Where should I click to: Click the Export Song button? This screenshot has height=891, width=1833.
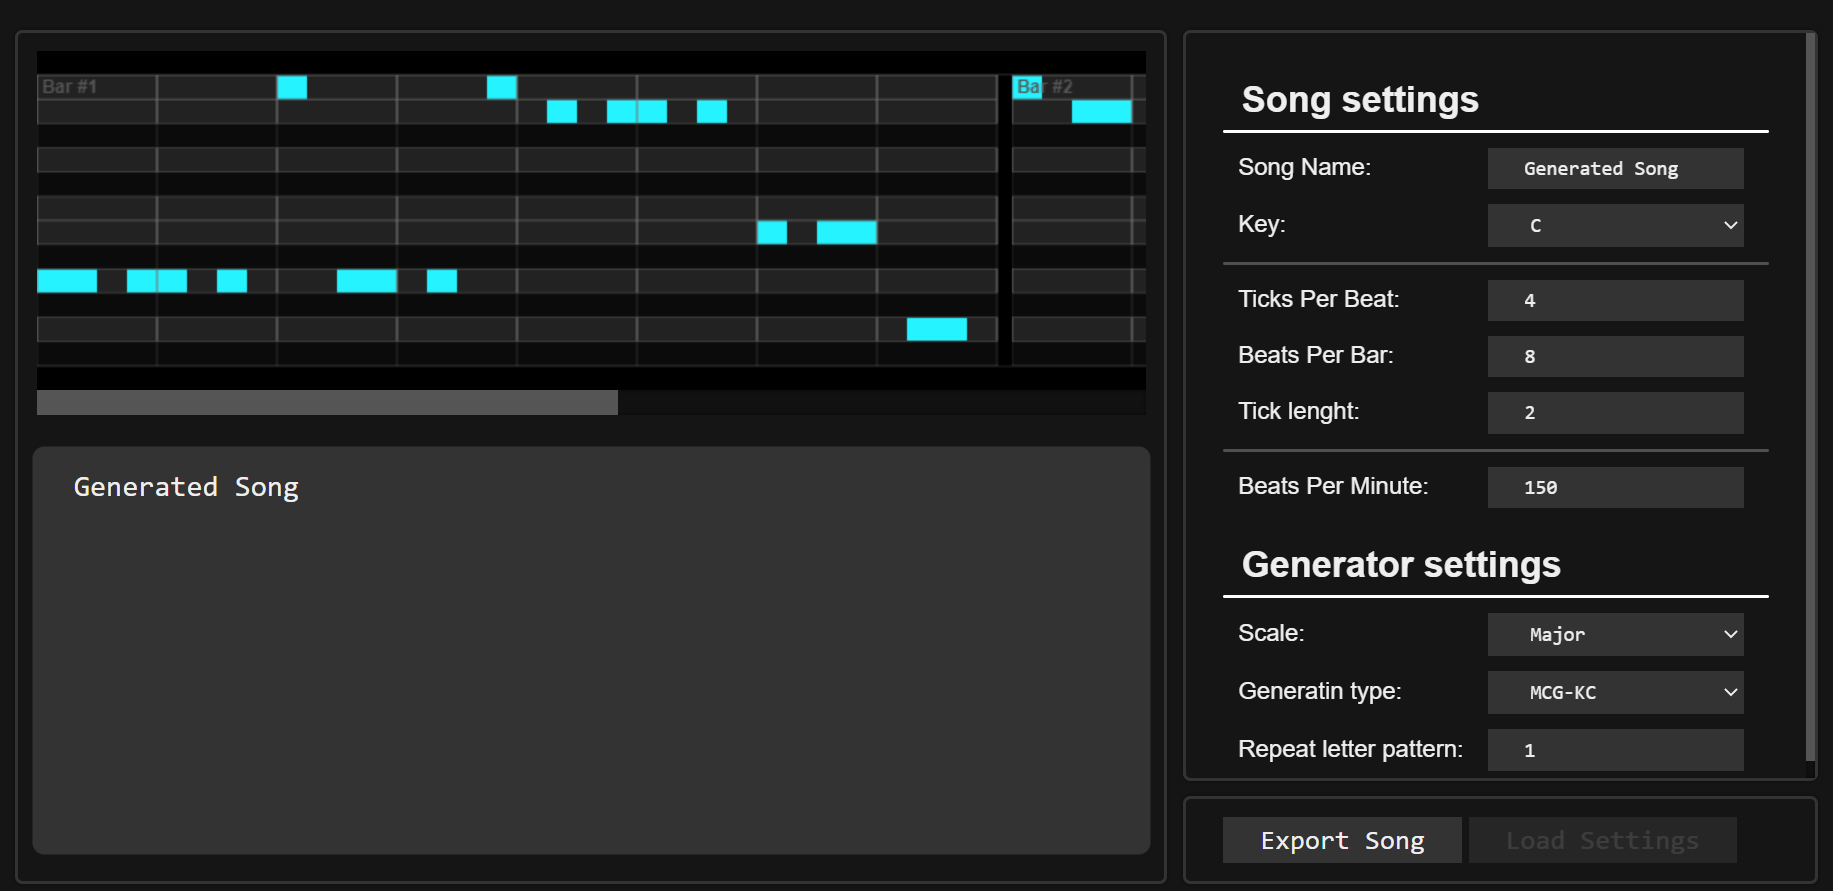1341,841
